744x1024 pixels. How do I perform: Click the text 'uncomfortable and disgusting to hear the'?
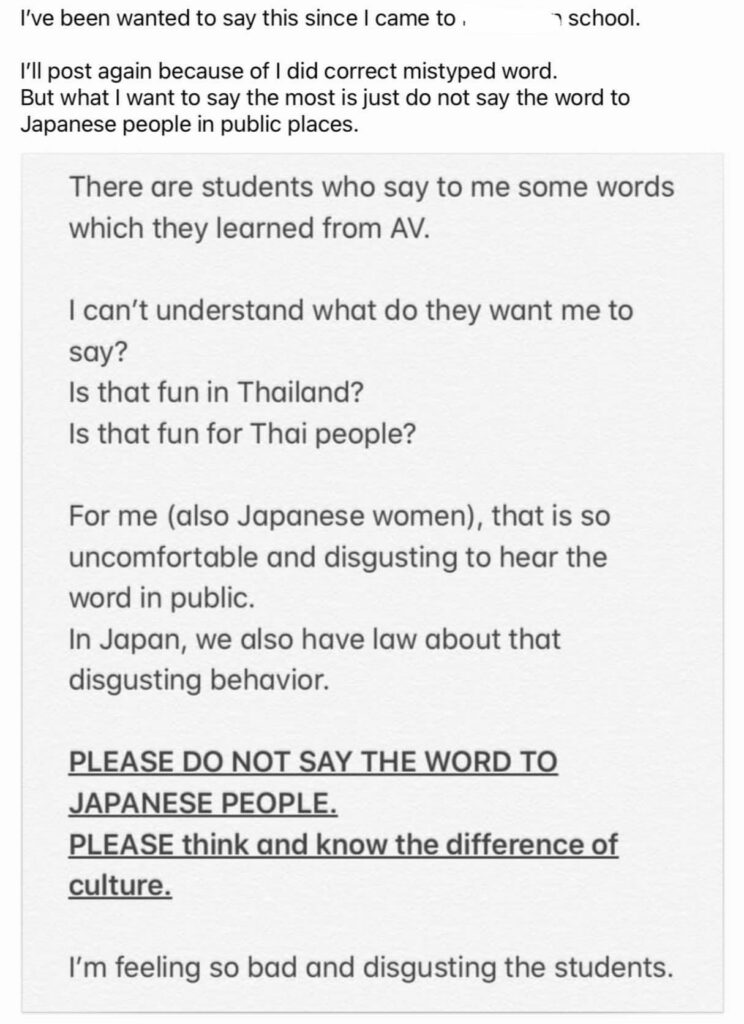(338, 557)
